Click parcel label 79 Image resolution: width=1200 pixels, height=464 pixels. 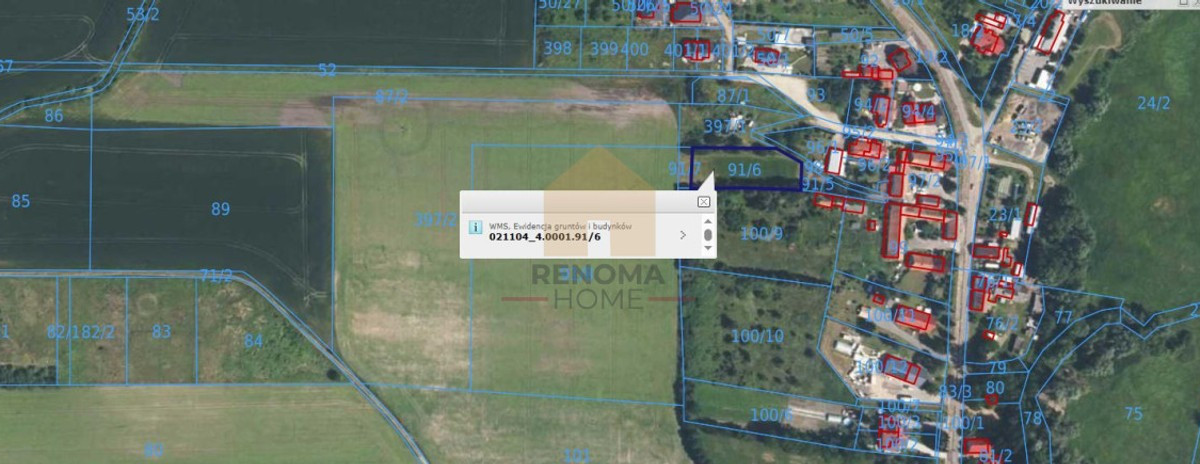click(x=997, y=367)
